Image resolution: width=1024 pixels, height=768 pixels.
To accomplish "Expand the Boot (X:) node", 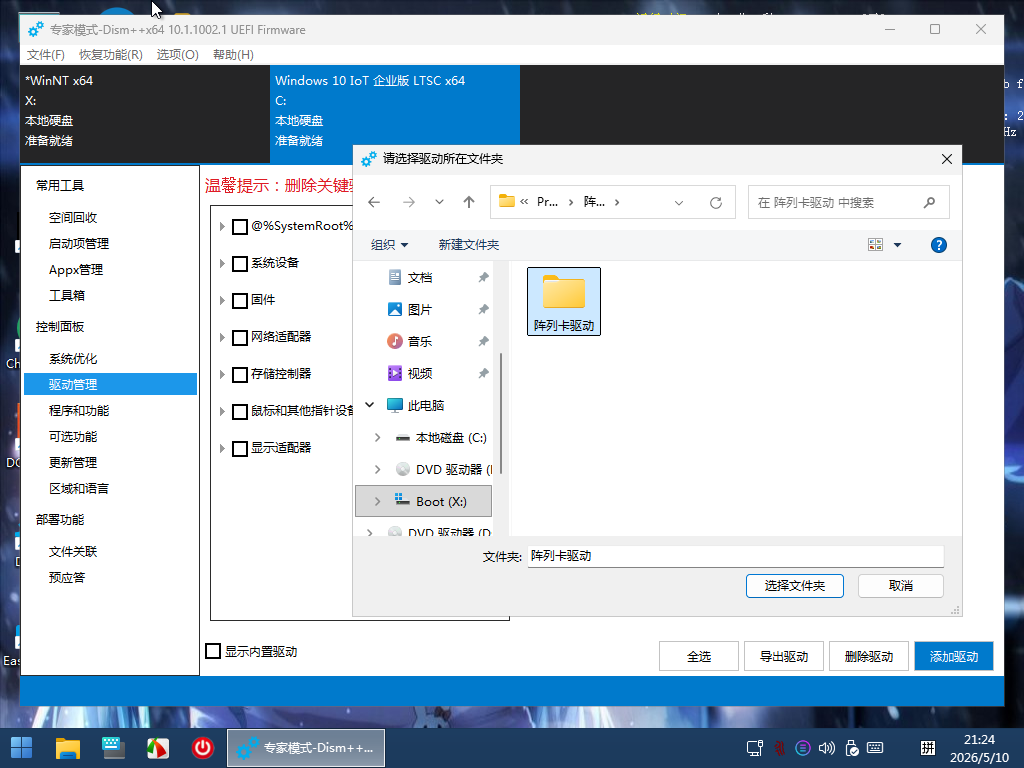I will pyautogui.click(x=377, y=502).
